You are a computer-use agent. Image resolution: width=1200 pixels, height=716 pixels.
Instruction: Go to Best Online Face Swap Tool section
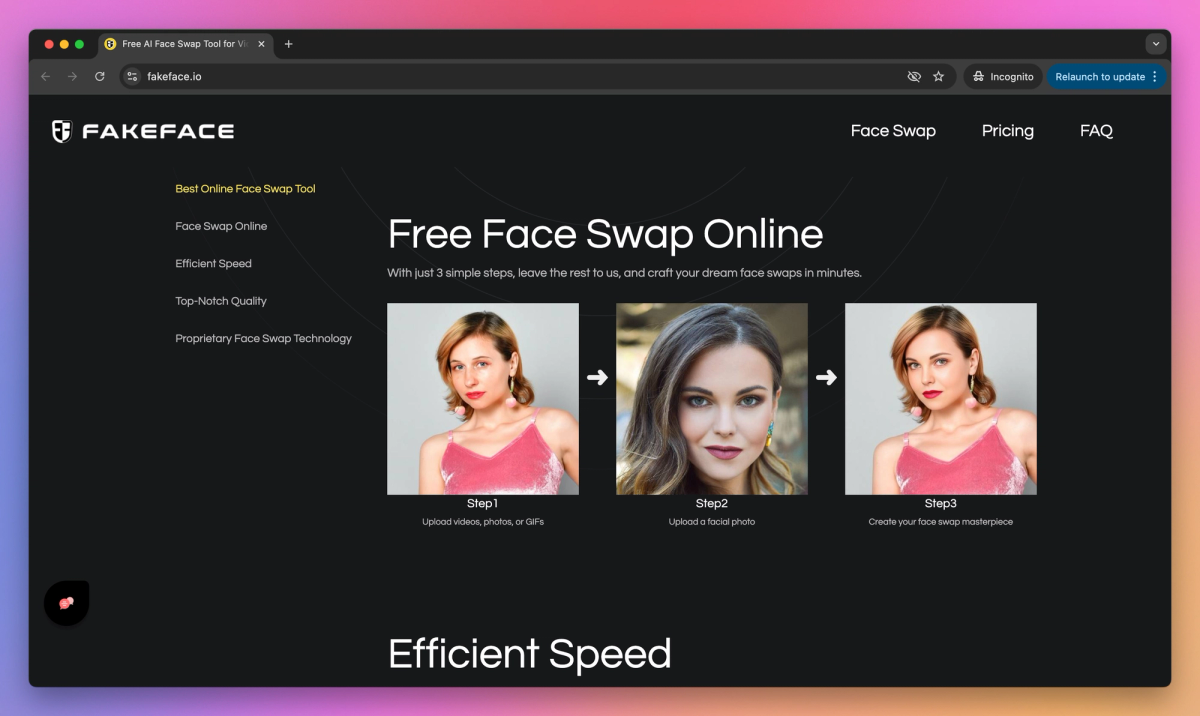[245, 189]
